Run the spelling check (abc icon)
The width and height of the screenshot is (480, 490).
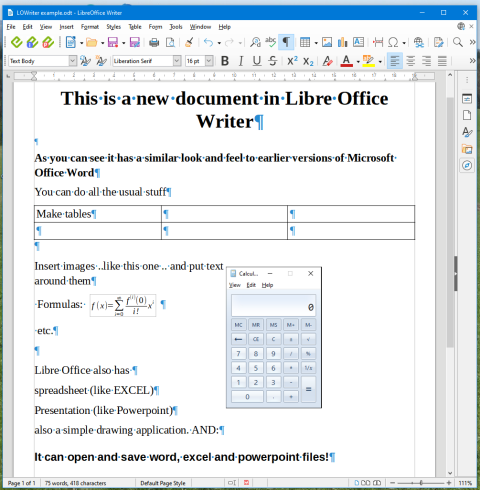coord(270,42)
